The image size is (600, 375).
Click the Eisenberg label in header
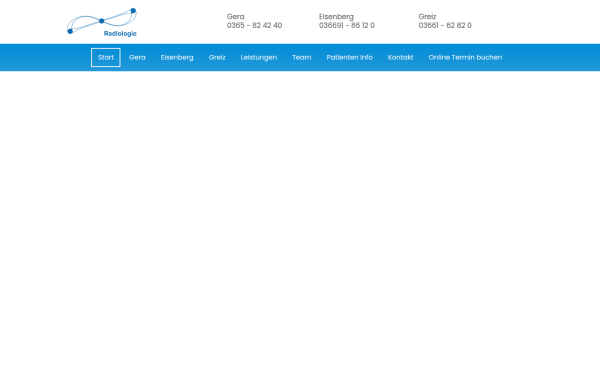336,17
